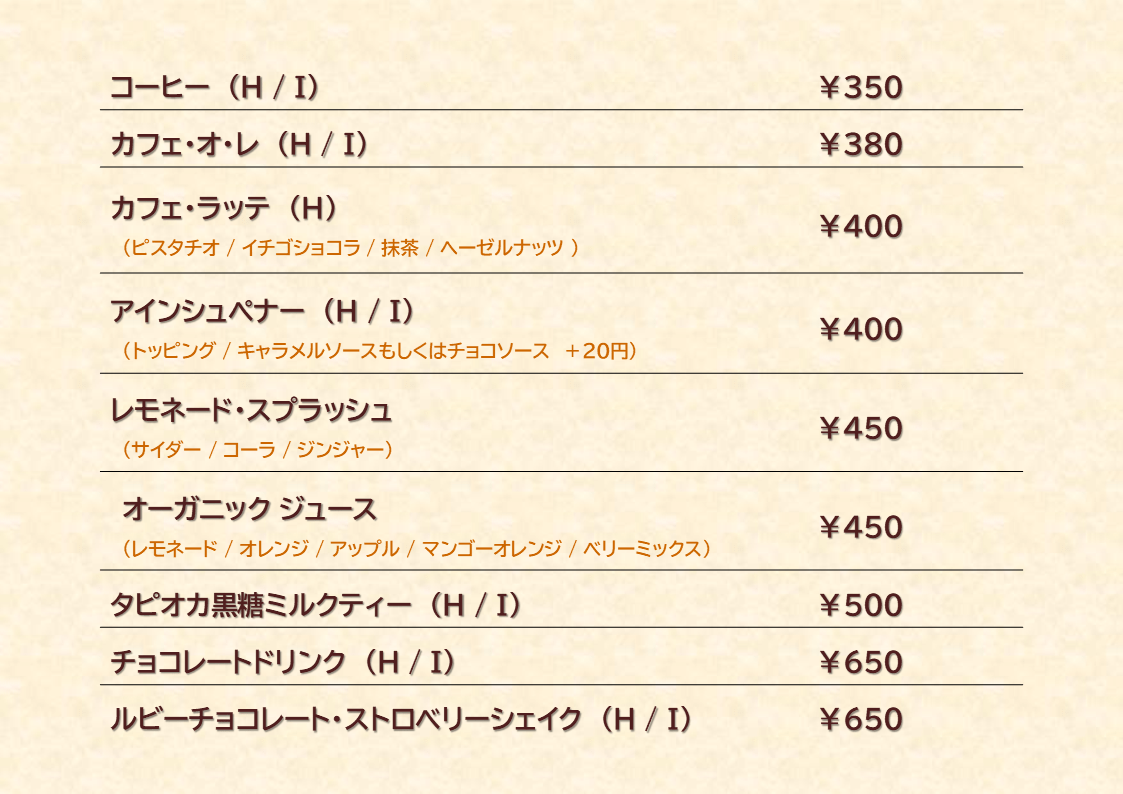Select the カフェ・ラッテ (H) item
The width and height of the screenshot is (1123, 794).
point(224,208)
